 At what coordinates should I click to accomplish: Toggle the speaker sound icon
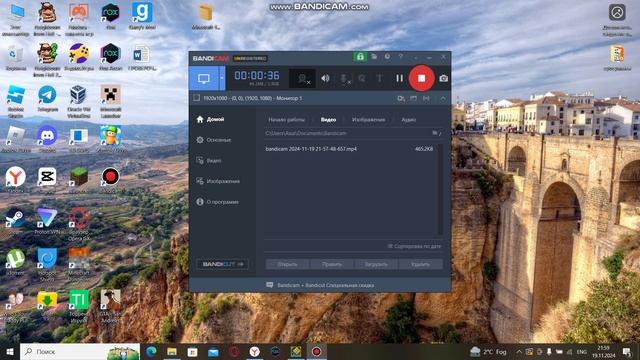click(x=325, y=78)
